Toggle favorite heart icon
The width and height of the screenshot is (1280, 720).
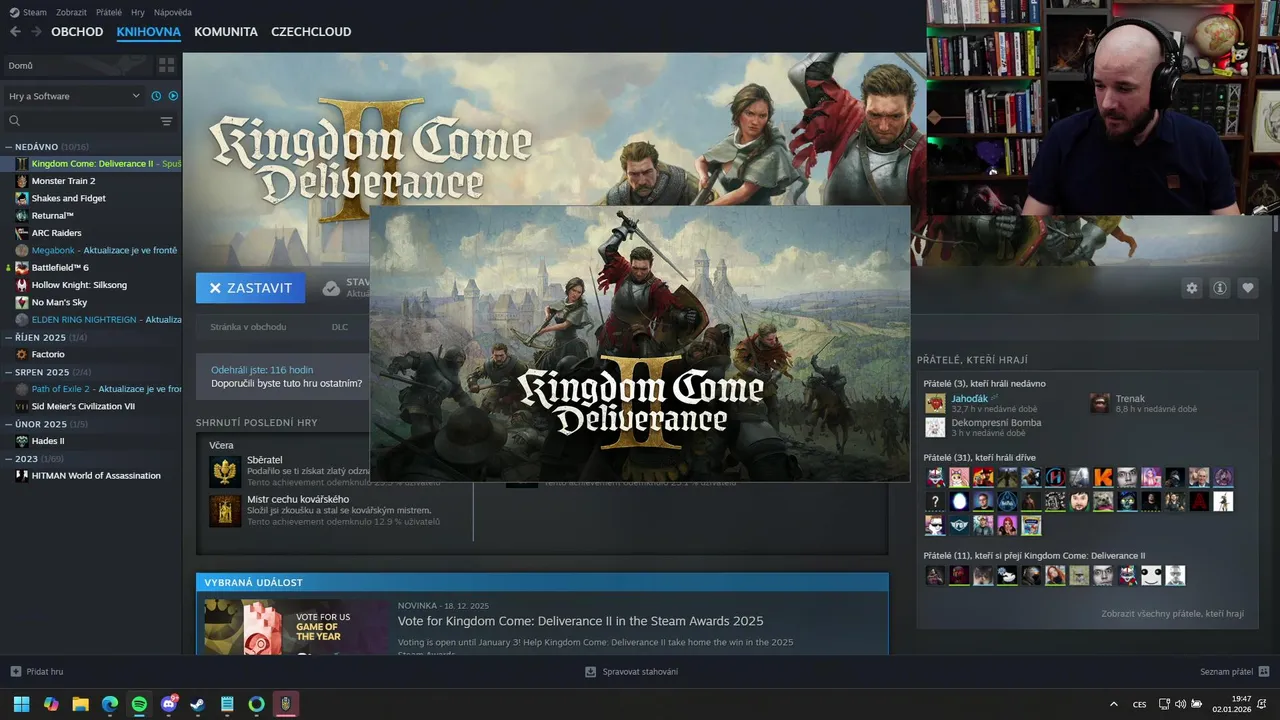tap(1248, 288)
